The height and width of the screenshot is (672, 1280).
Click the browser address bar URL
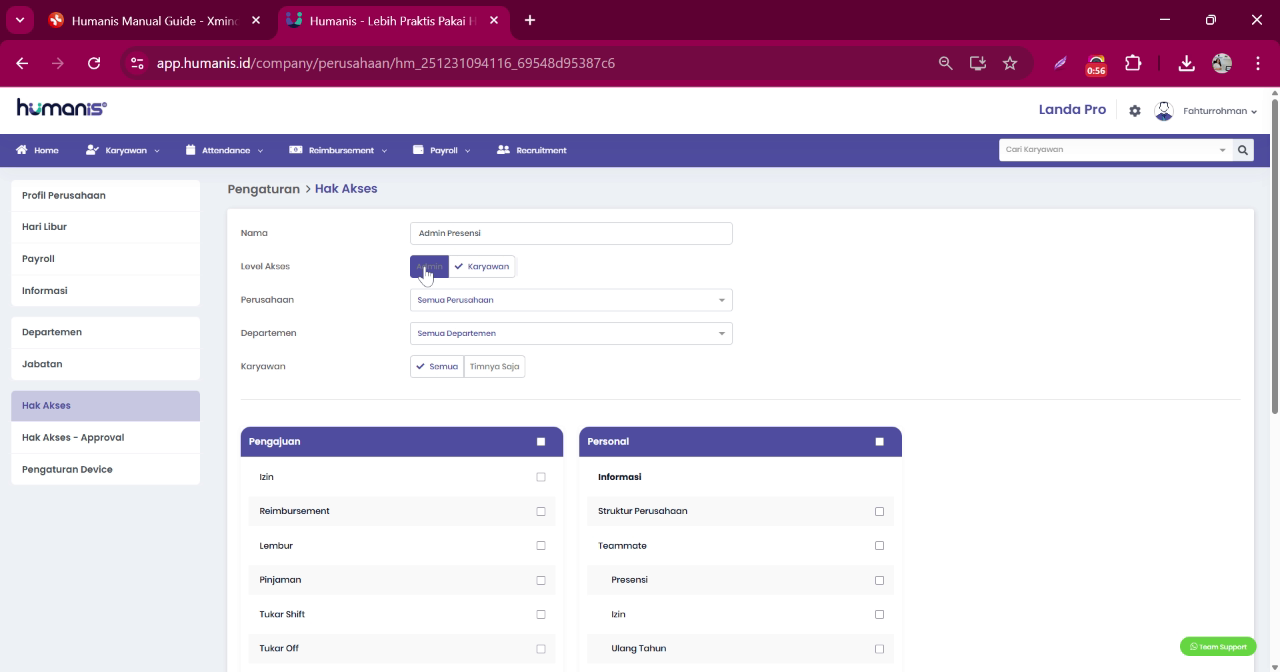(x=386, y=63)
